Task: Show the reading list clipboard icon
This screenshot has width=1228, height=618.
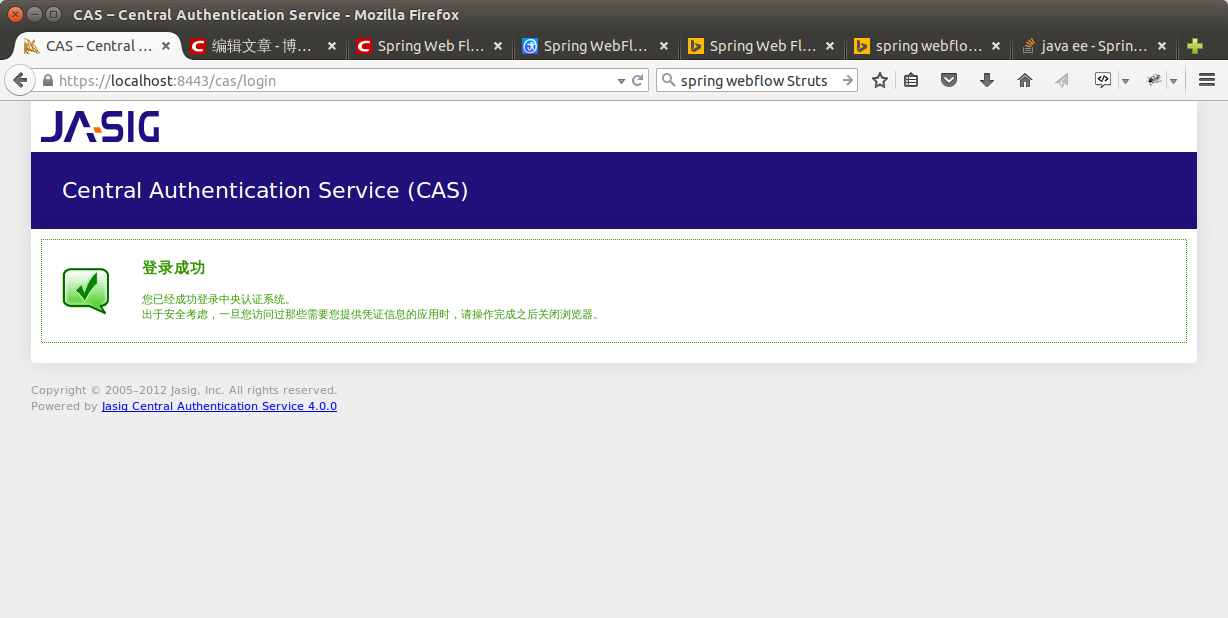Action: 911,79
